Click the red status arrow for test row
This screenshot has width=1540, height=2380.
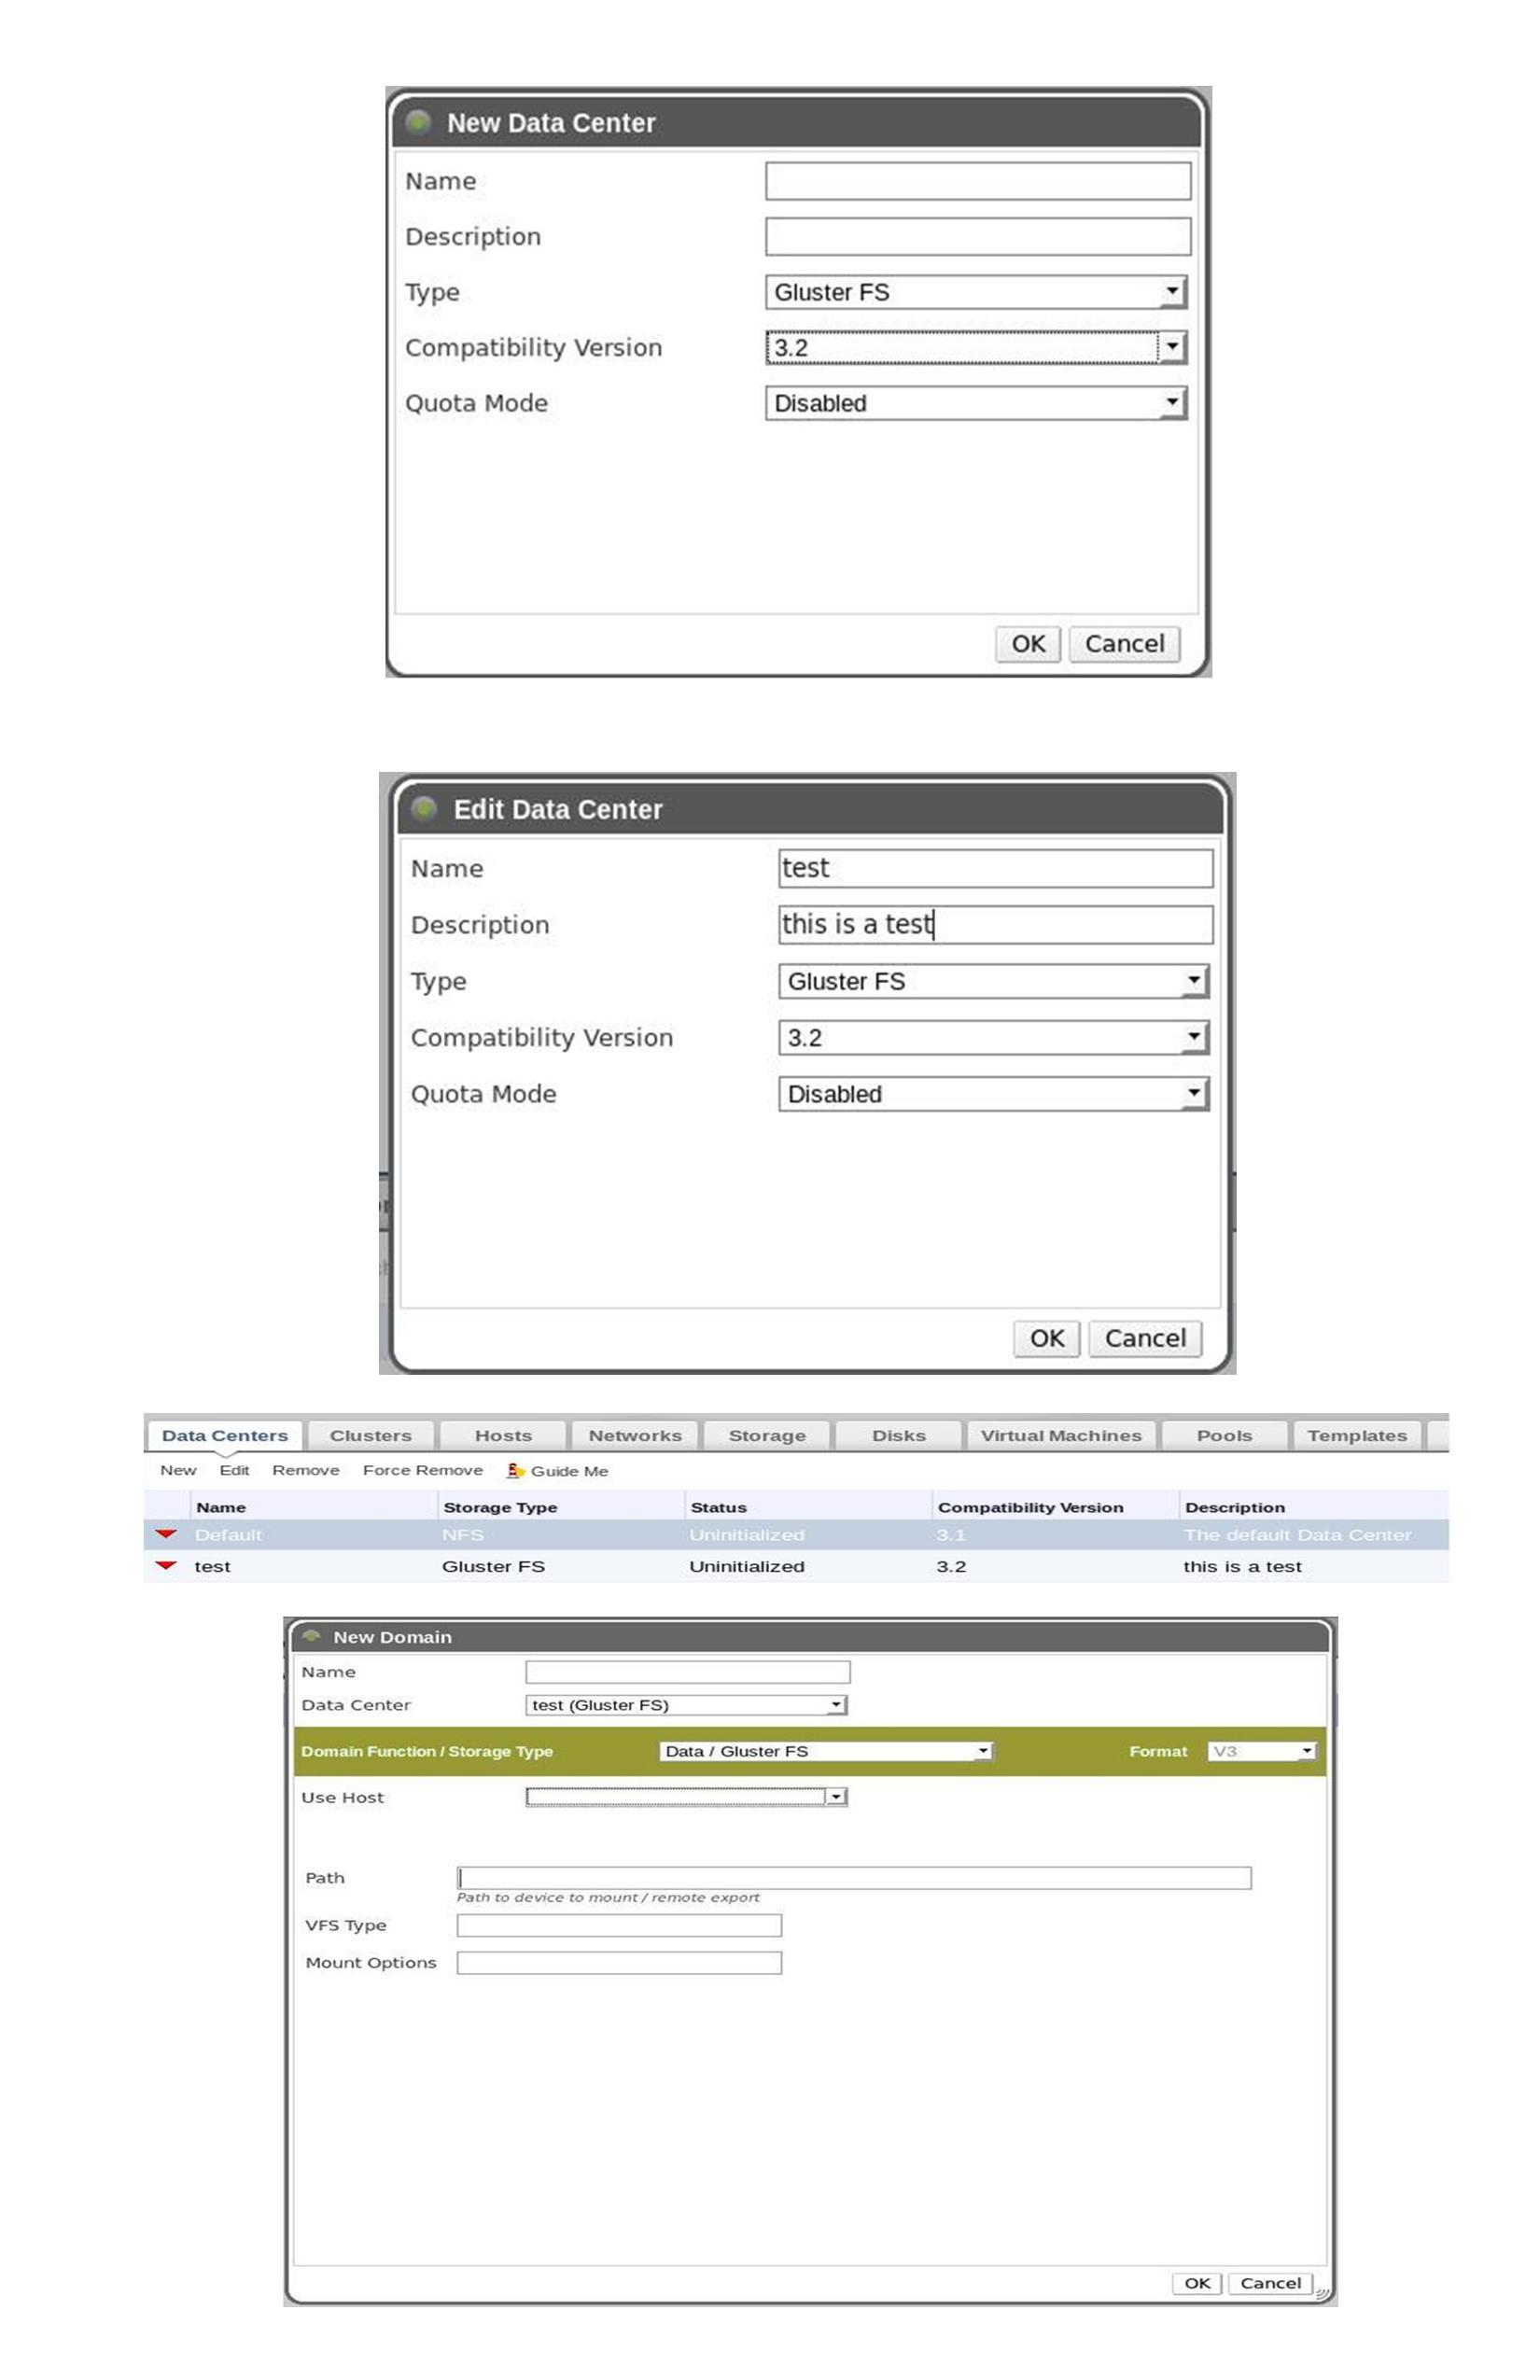[x=166, y=1566]
